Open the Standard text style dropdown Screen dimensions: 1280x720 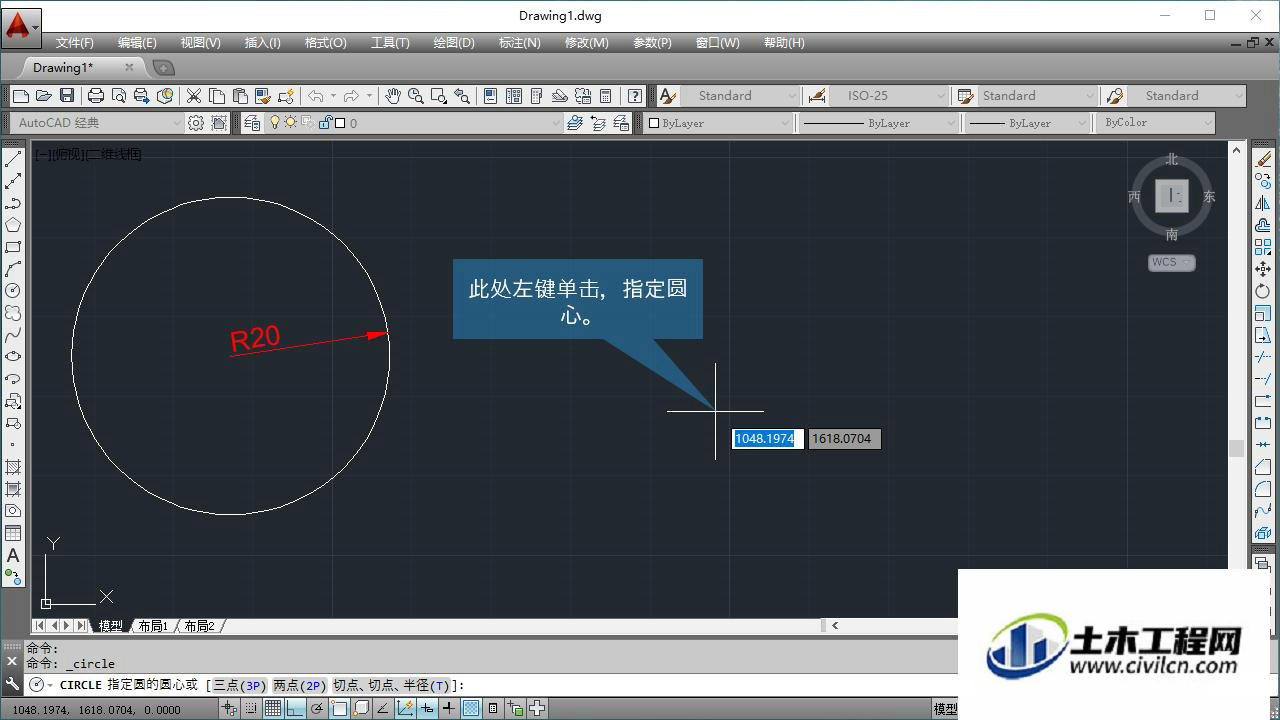tap(740, 96)
